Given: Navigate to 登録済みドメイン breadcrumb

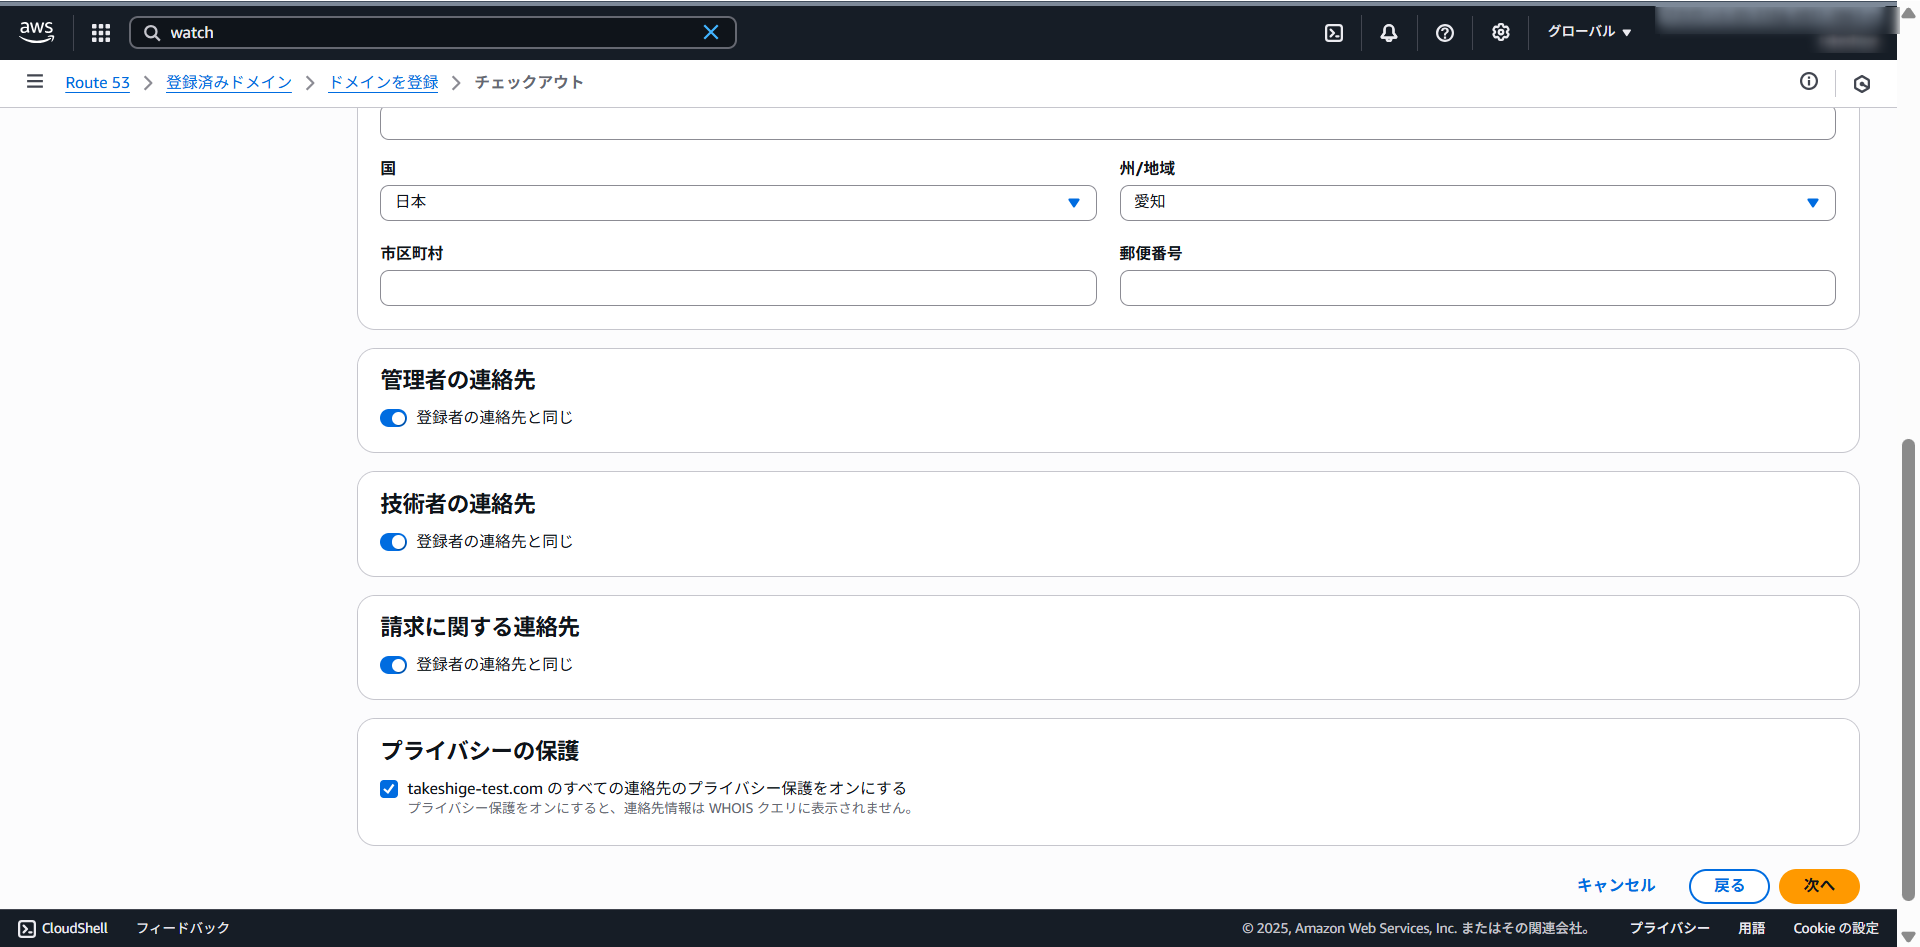Looking at the screenshot, I should coord(229,83).
